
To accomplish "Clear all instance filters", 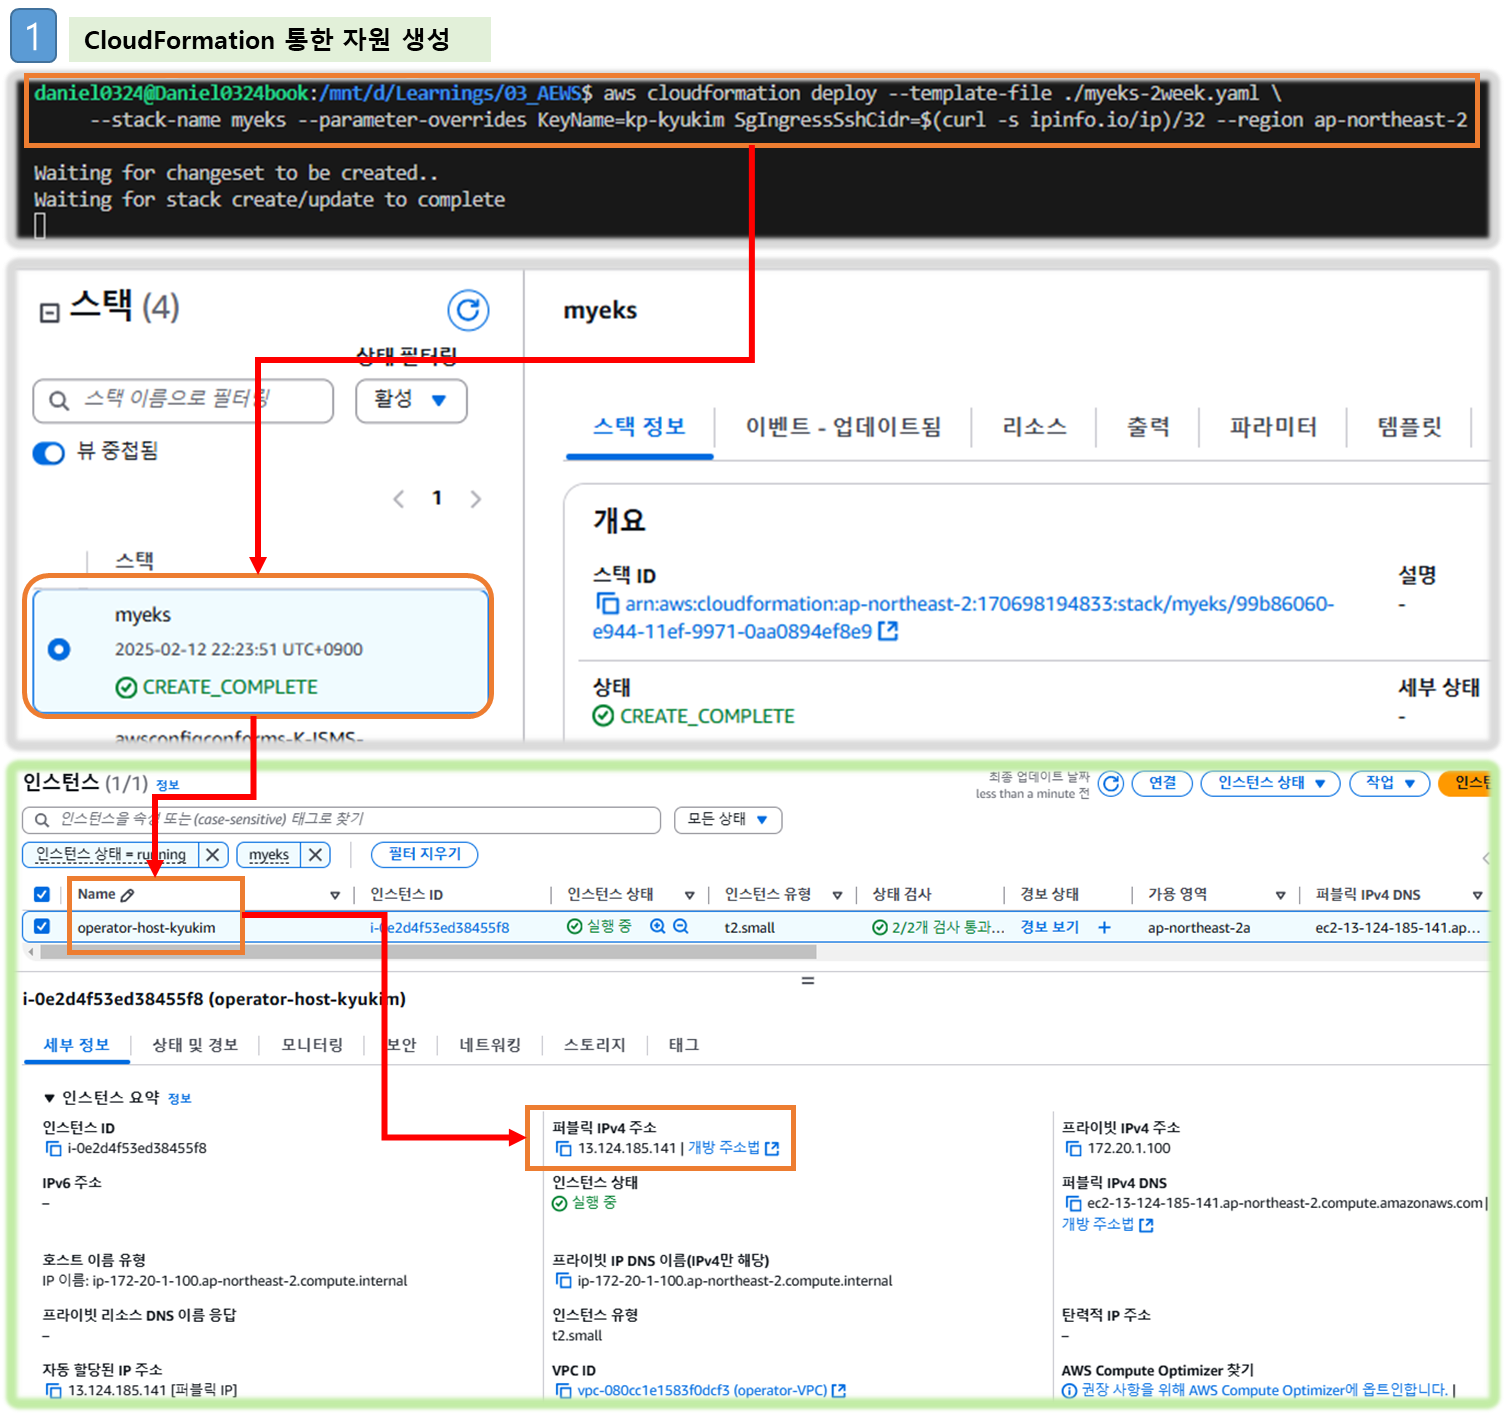I will click(425, 855).
